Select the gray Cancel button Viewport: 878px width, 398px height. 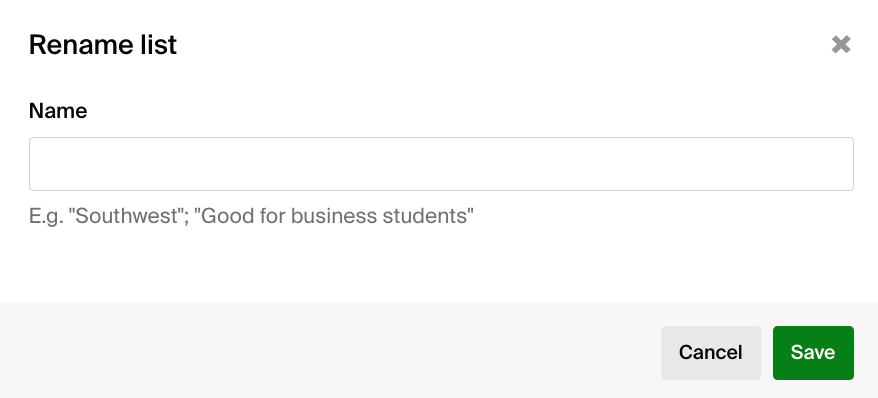coord(711,353)
